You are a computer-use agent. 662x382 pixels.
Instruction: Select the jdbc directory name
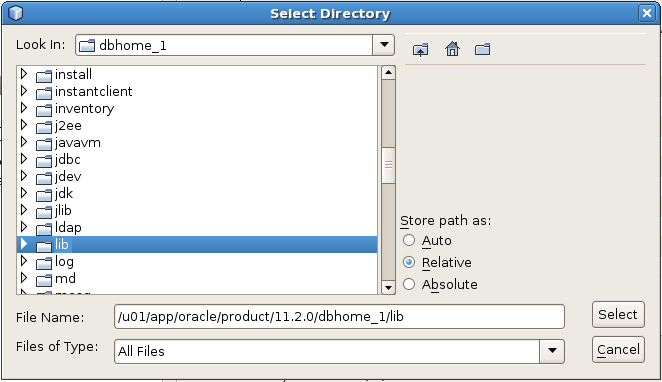[68, 159]
